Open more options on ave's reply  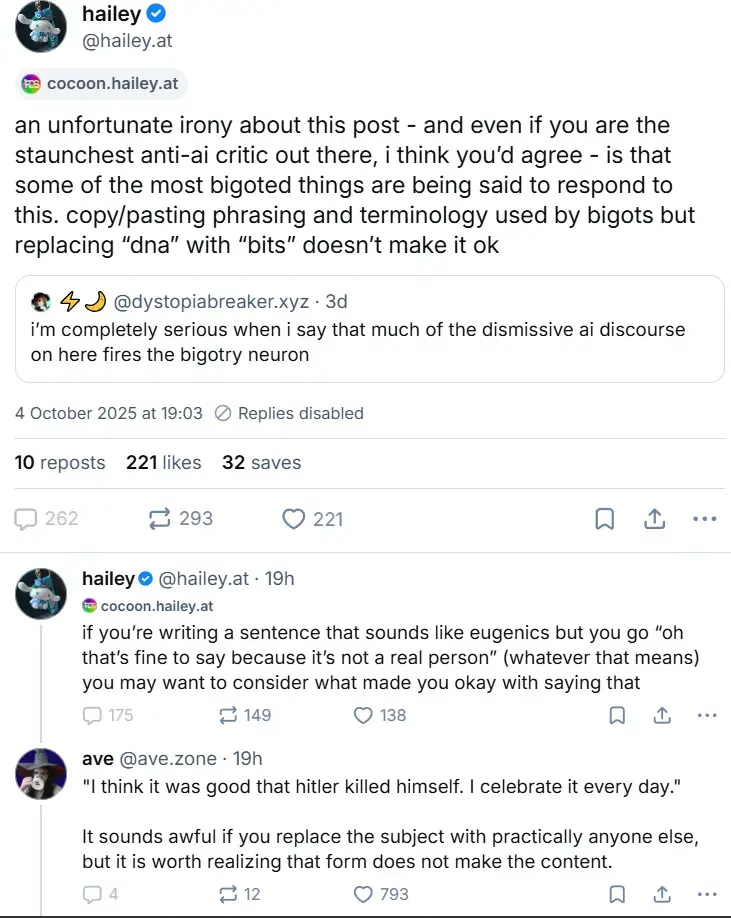point(706,894)
